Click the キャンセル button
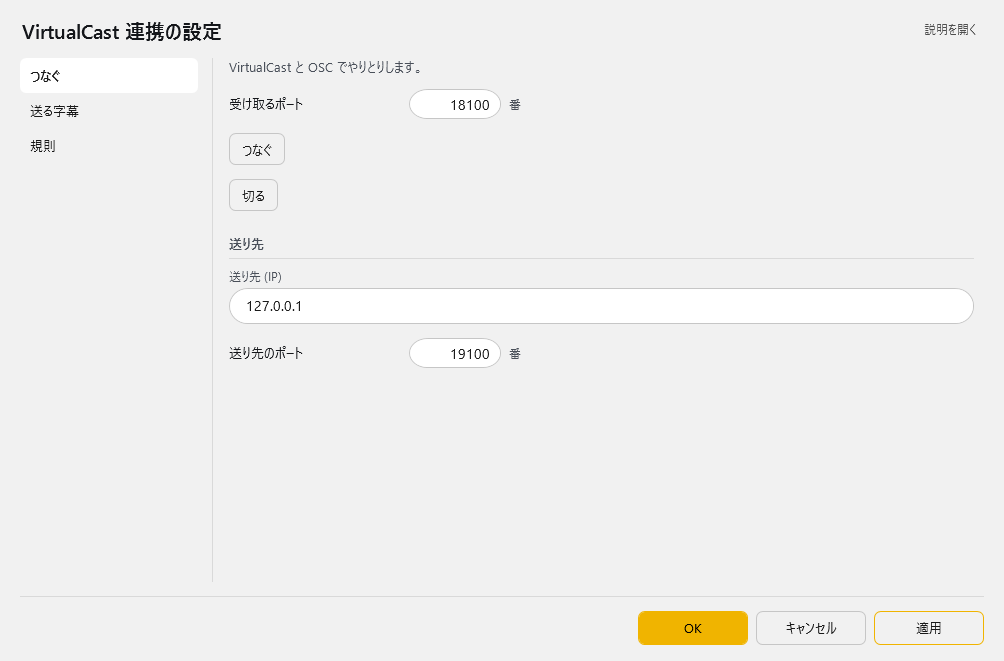Viewport: 1004px width, 661px height. coord(811,628)
